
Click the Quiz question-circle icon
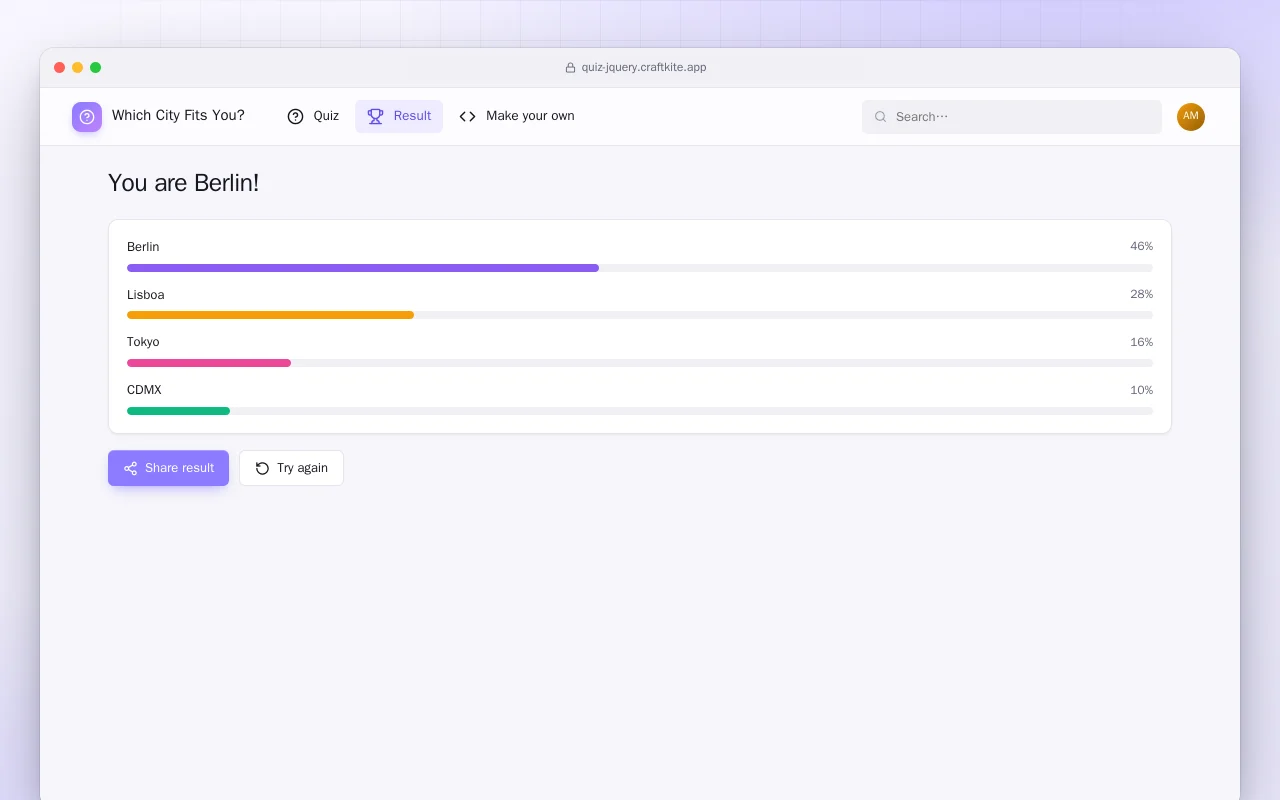click(x=295, y=116)
